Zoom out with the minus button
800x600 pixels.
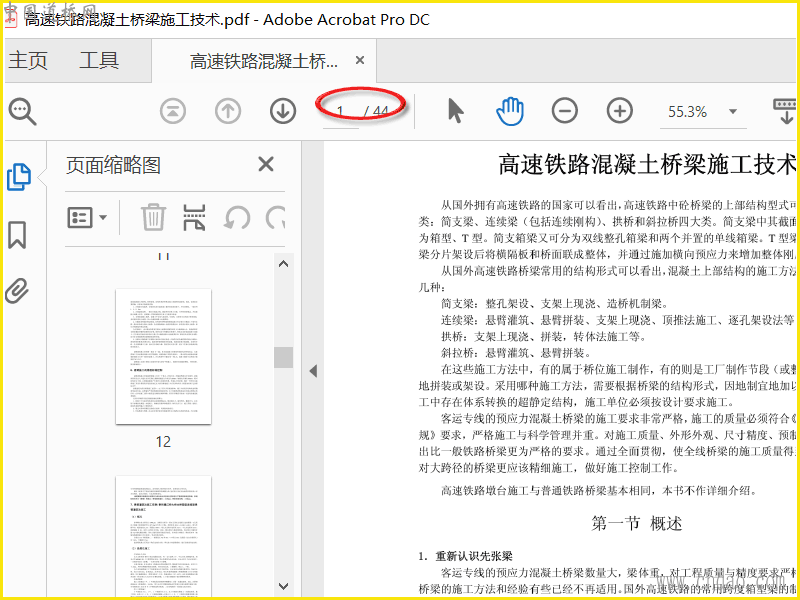[565, 111]
